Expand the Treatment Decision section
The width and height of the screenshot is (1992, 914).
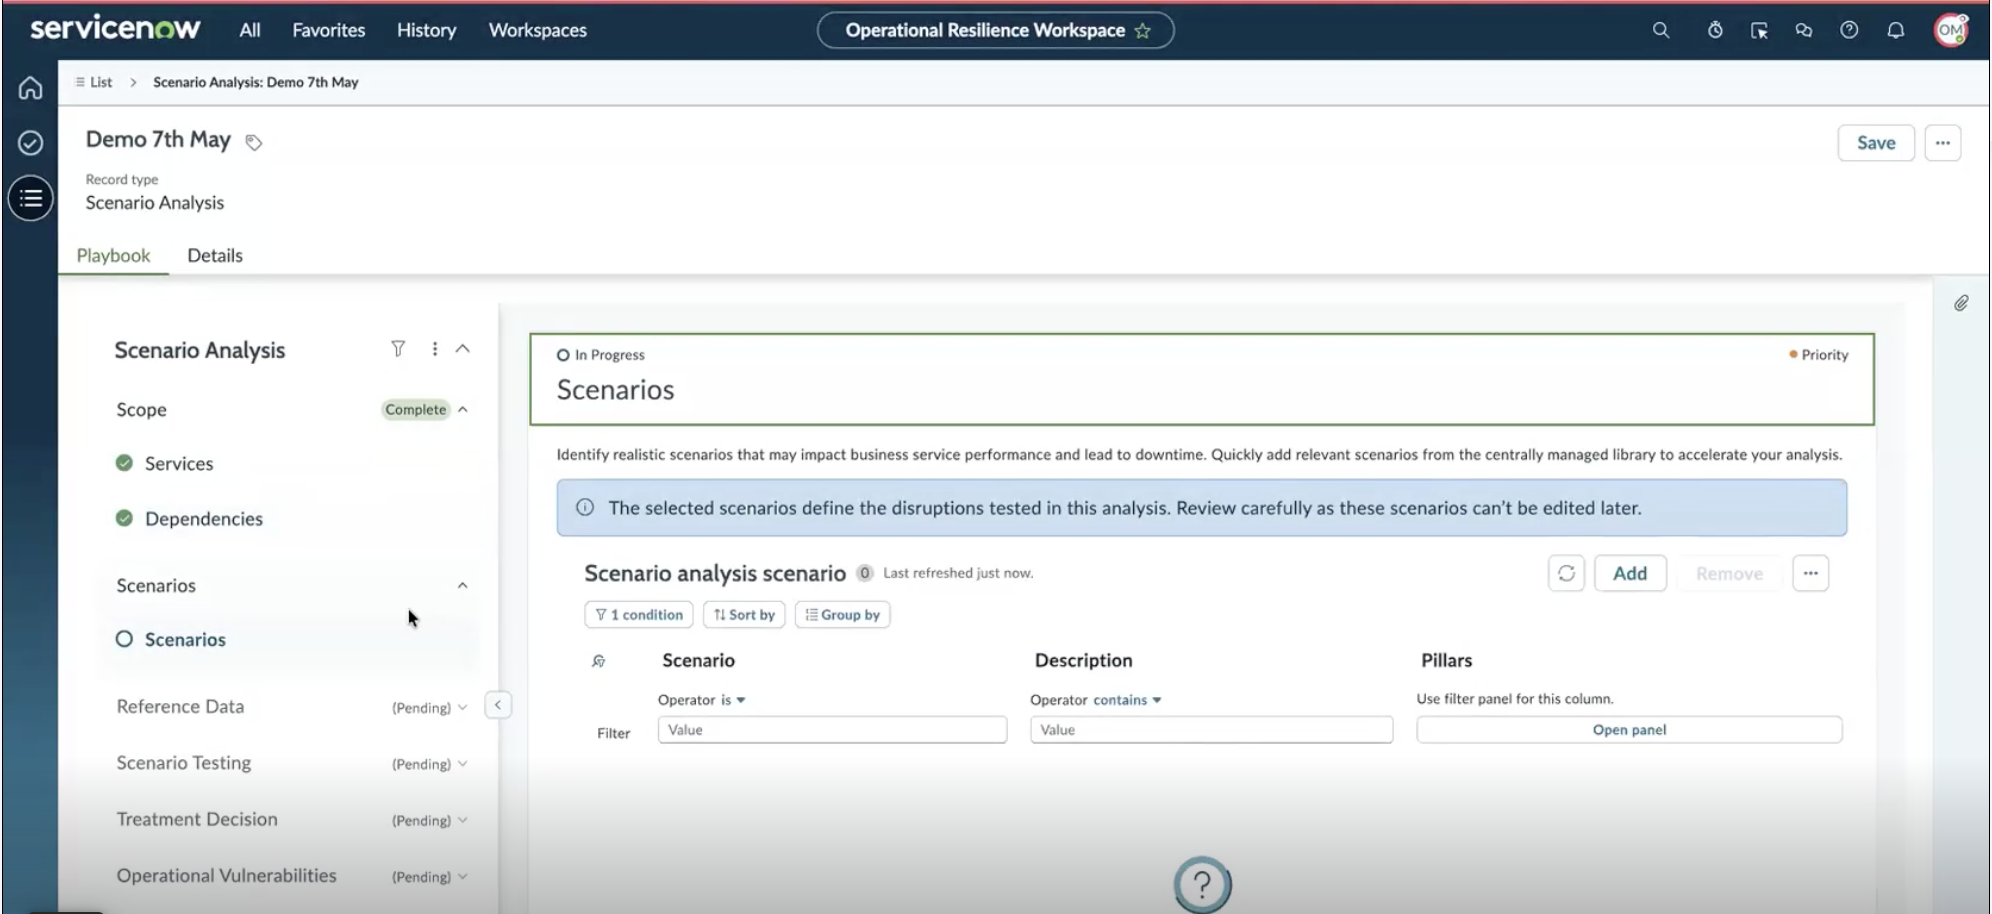coord(462,820)
